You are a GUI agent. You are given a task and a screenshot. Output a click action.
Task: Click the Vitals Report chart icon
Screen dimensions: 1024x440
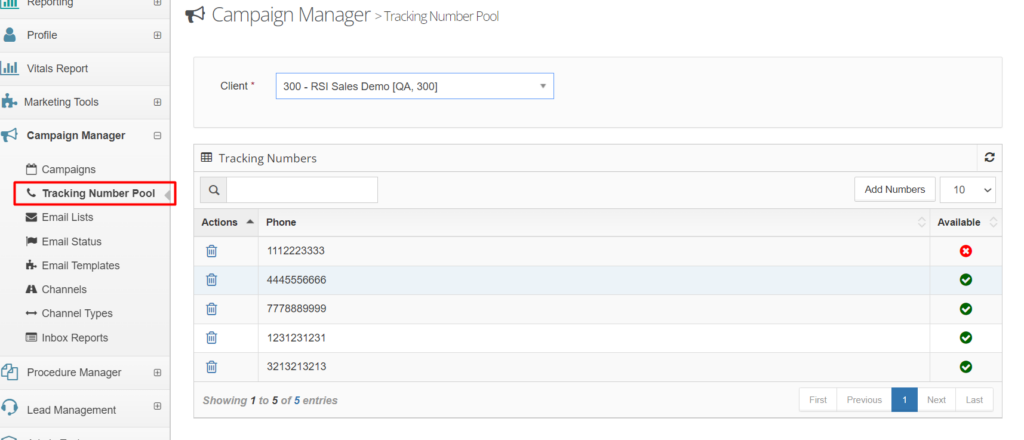pyautogui.click(x=9, y=68)
